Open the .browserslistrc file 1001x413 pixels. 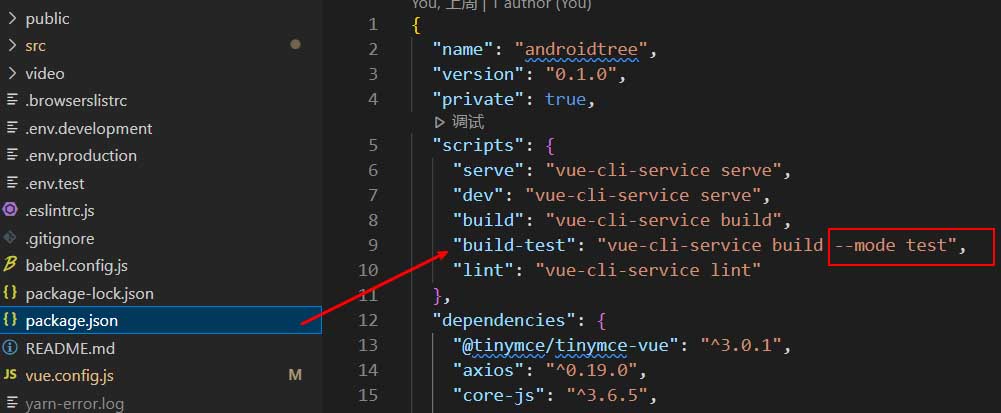tap(76, 100)
